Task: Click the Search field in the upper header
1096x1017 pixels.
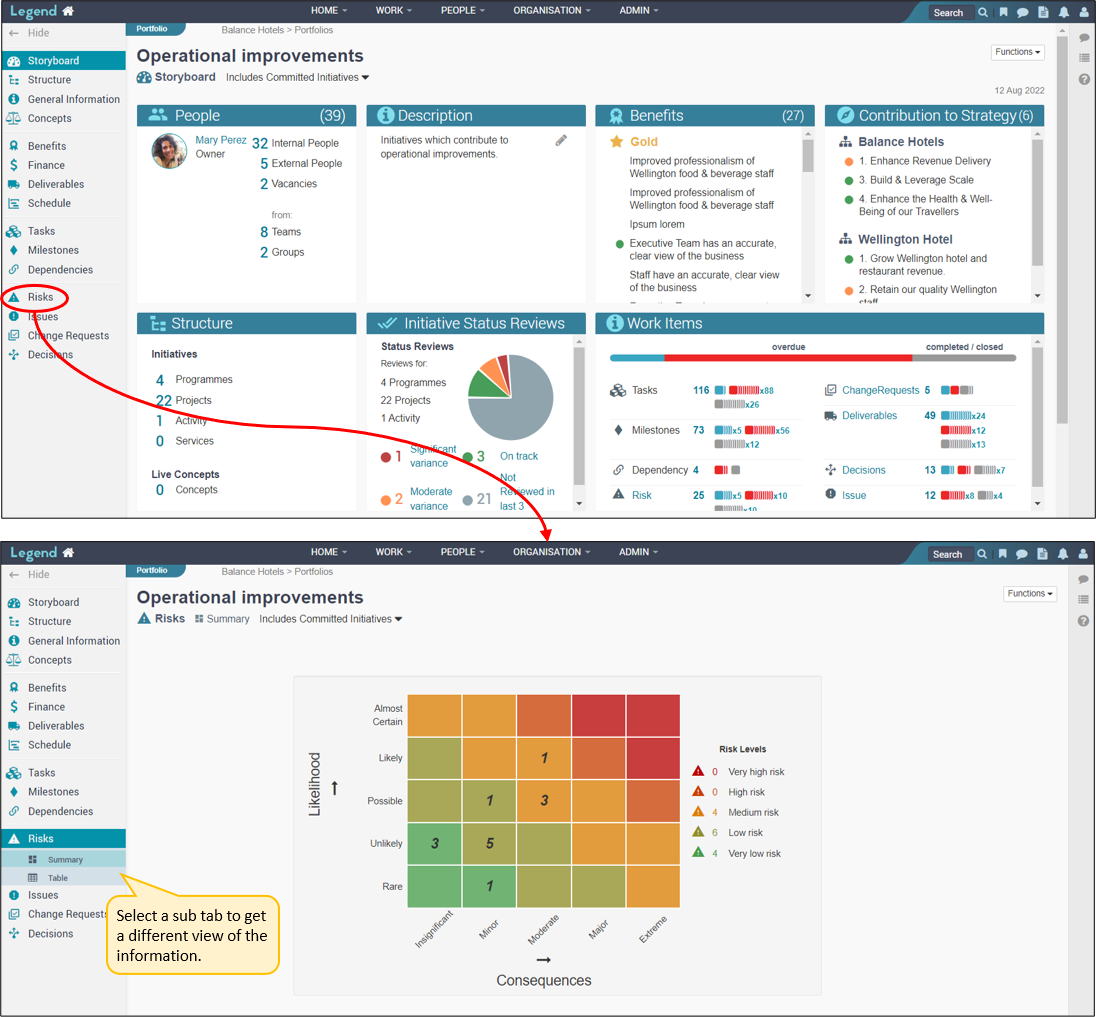Action: pos(951,13)
